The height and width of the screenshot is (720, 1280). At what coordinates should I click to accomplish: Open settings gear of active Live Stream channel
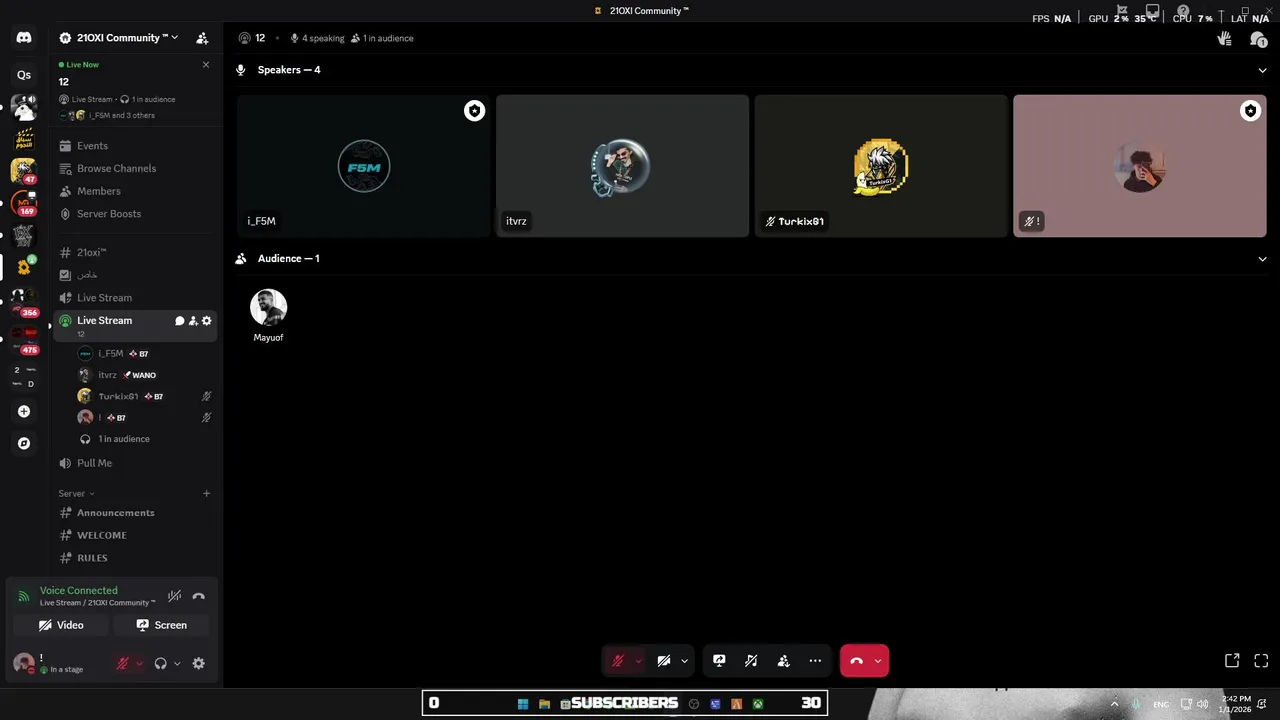207,321
